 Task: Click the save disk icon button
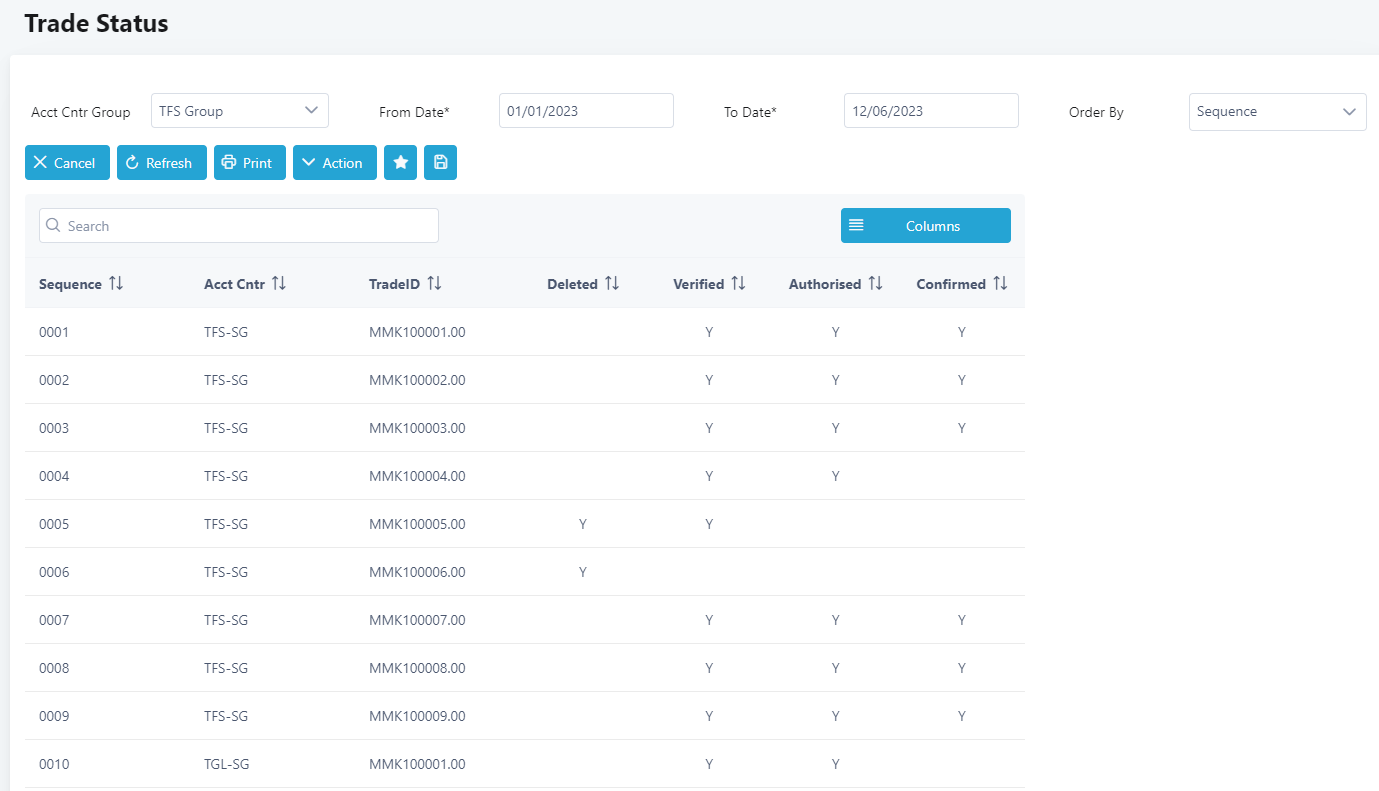pos(440,163)
